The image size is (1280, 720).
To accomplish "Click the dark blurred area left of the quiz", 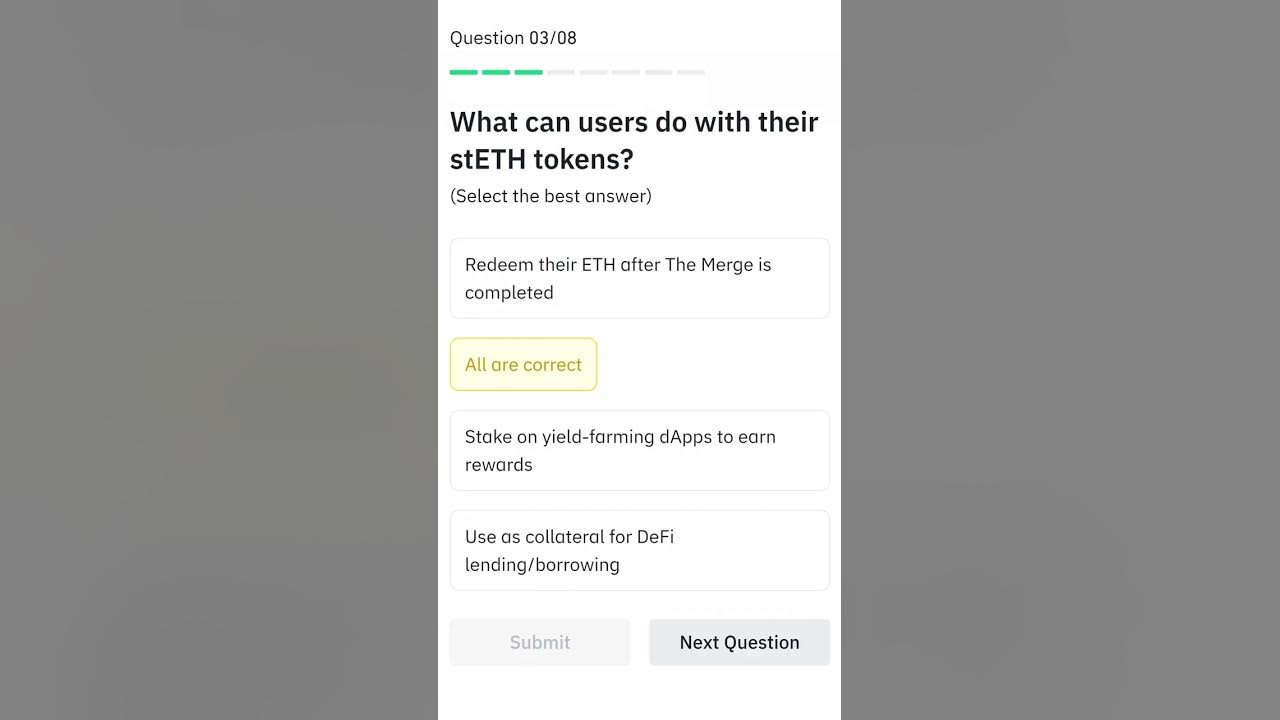I will tap(218, 360).
